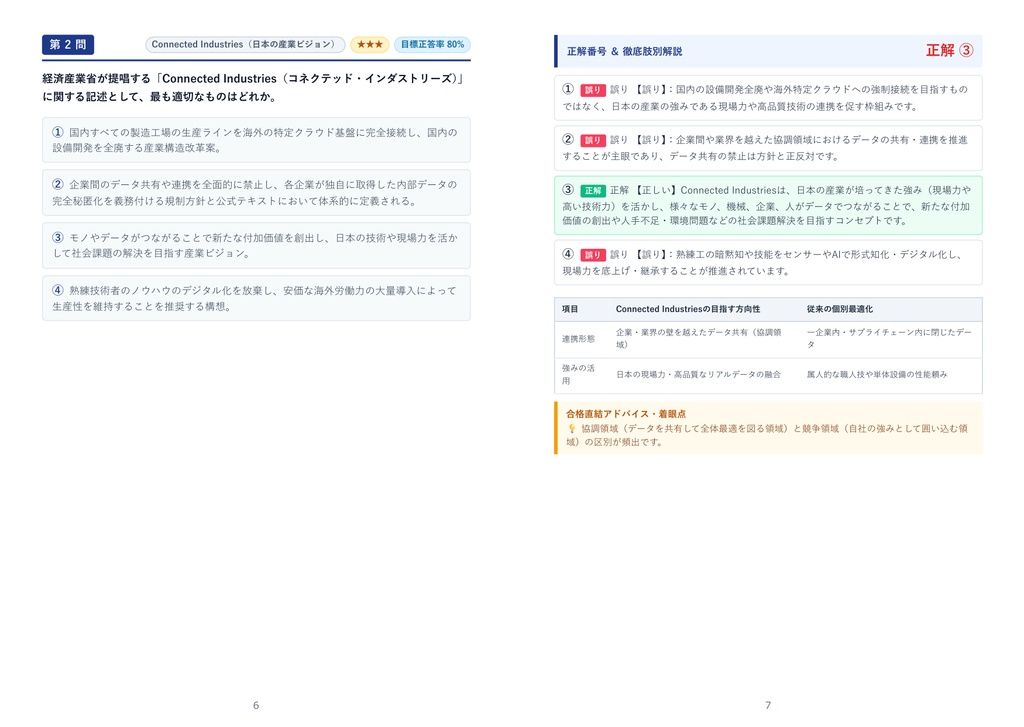Click page number 7 at the bottom
Screen dimensions: 1024x727
click(768, 705)
